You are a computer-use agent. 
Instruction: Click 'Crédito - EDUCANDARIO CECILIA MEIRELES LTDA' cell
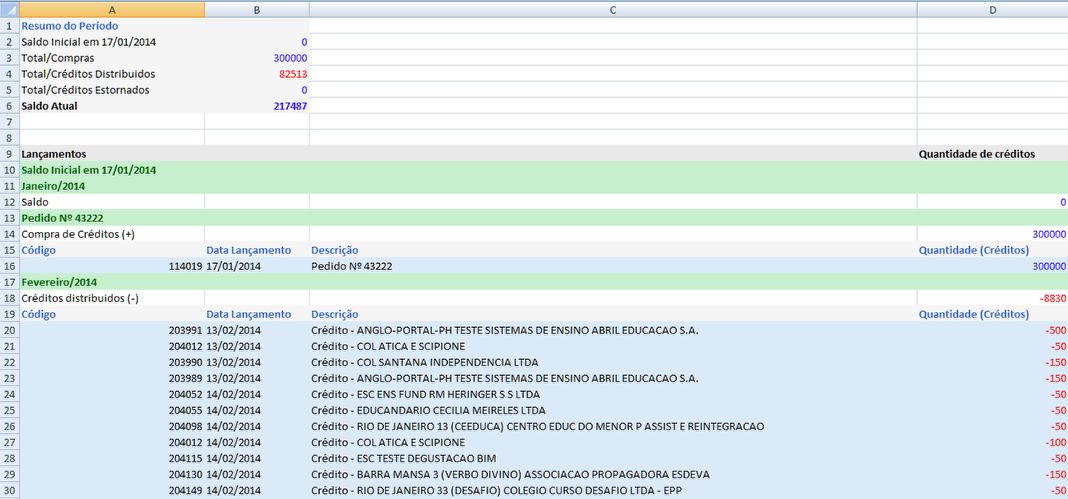pos(428,410)
